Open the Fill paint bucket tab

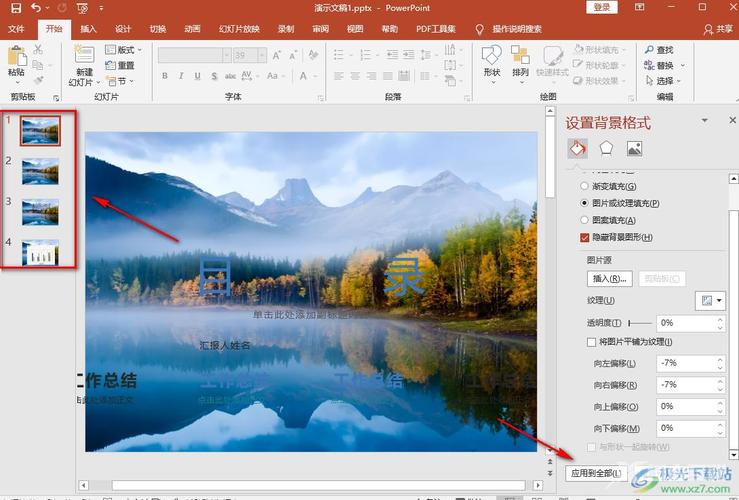point(577,148)
